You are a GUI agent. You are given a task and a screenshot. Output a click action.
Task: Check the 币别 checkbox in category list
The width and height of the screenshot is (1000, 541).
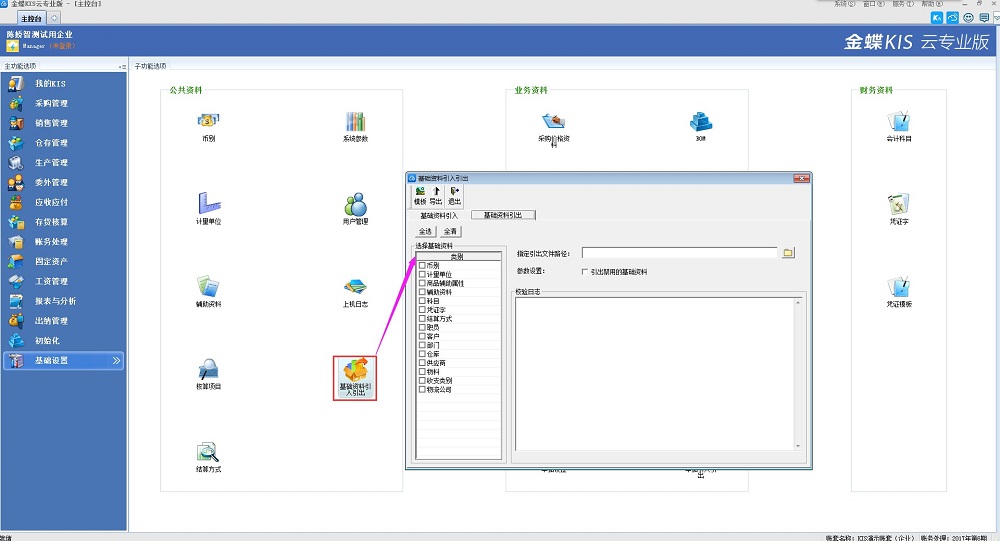[x=422, y=265]
